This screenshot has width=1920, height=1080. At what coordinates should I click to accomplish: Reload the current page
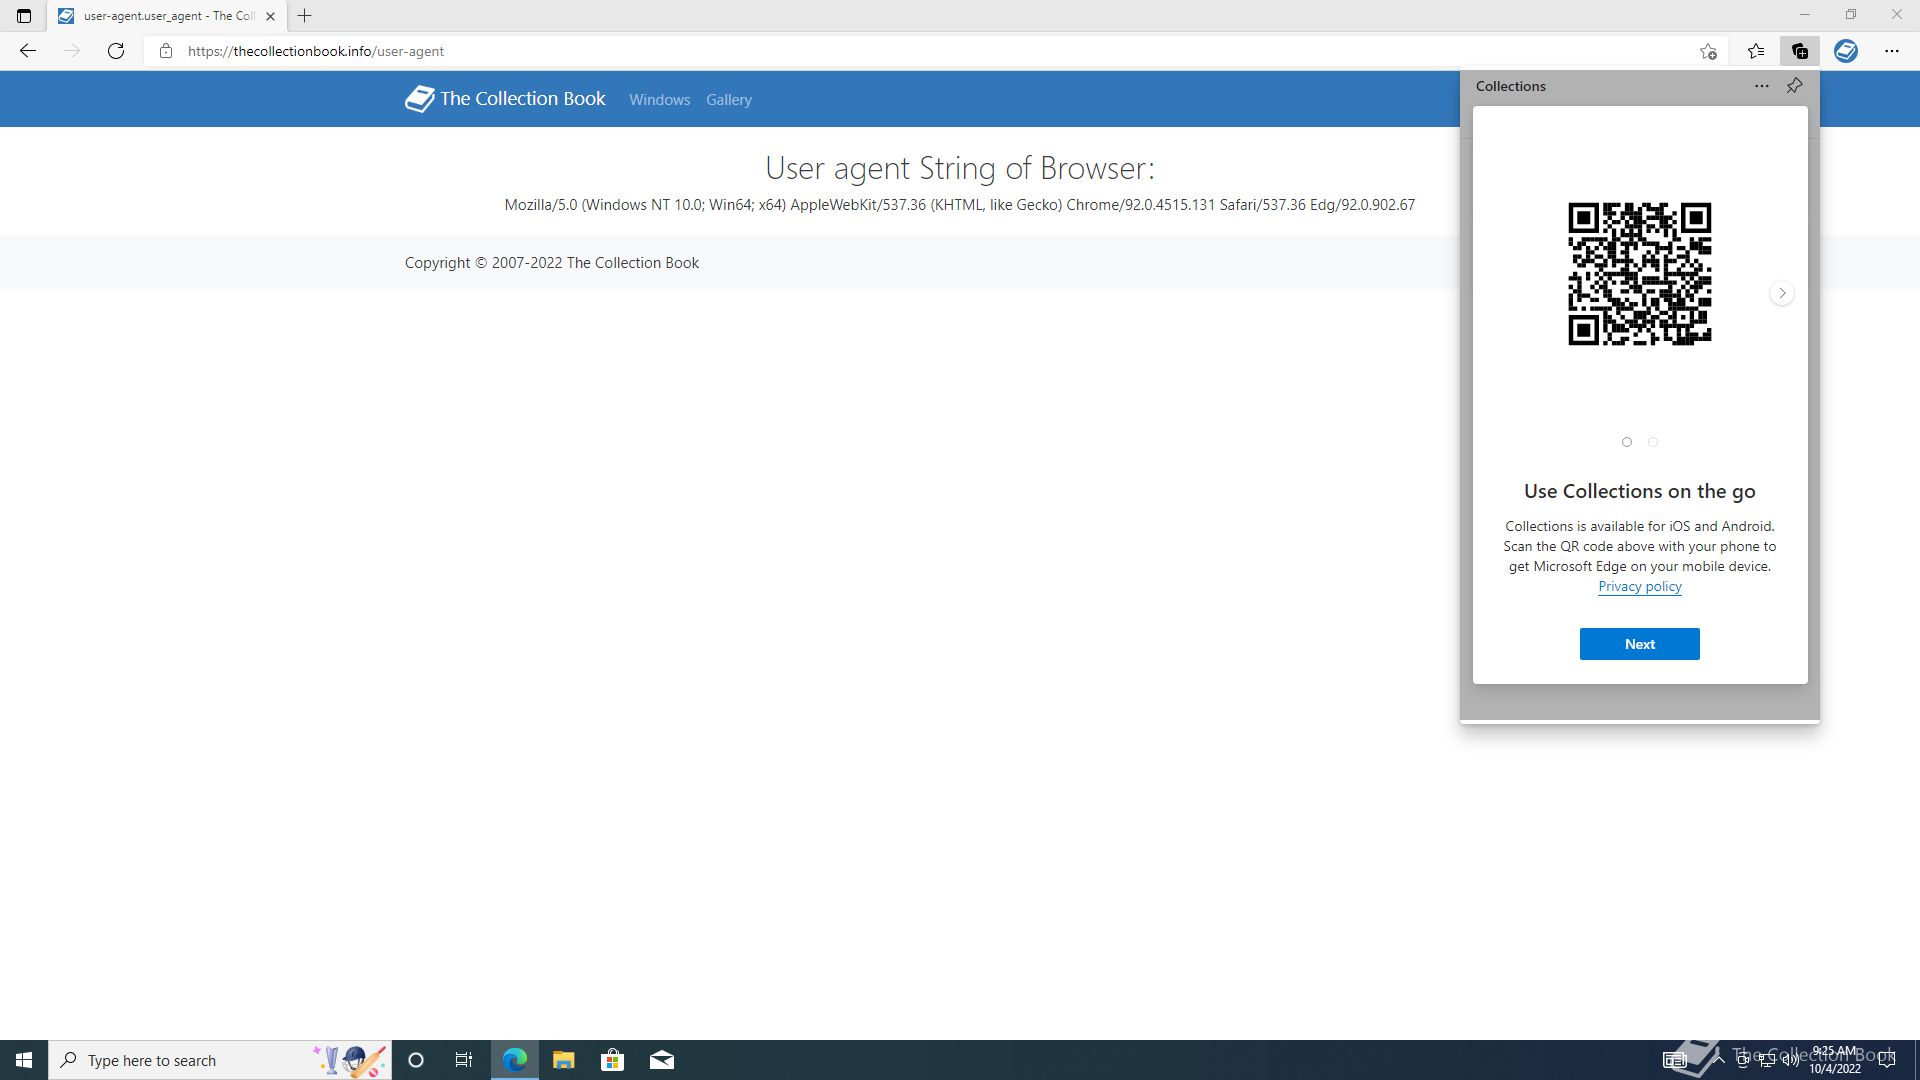(116, 51)
